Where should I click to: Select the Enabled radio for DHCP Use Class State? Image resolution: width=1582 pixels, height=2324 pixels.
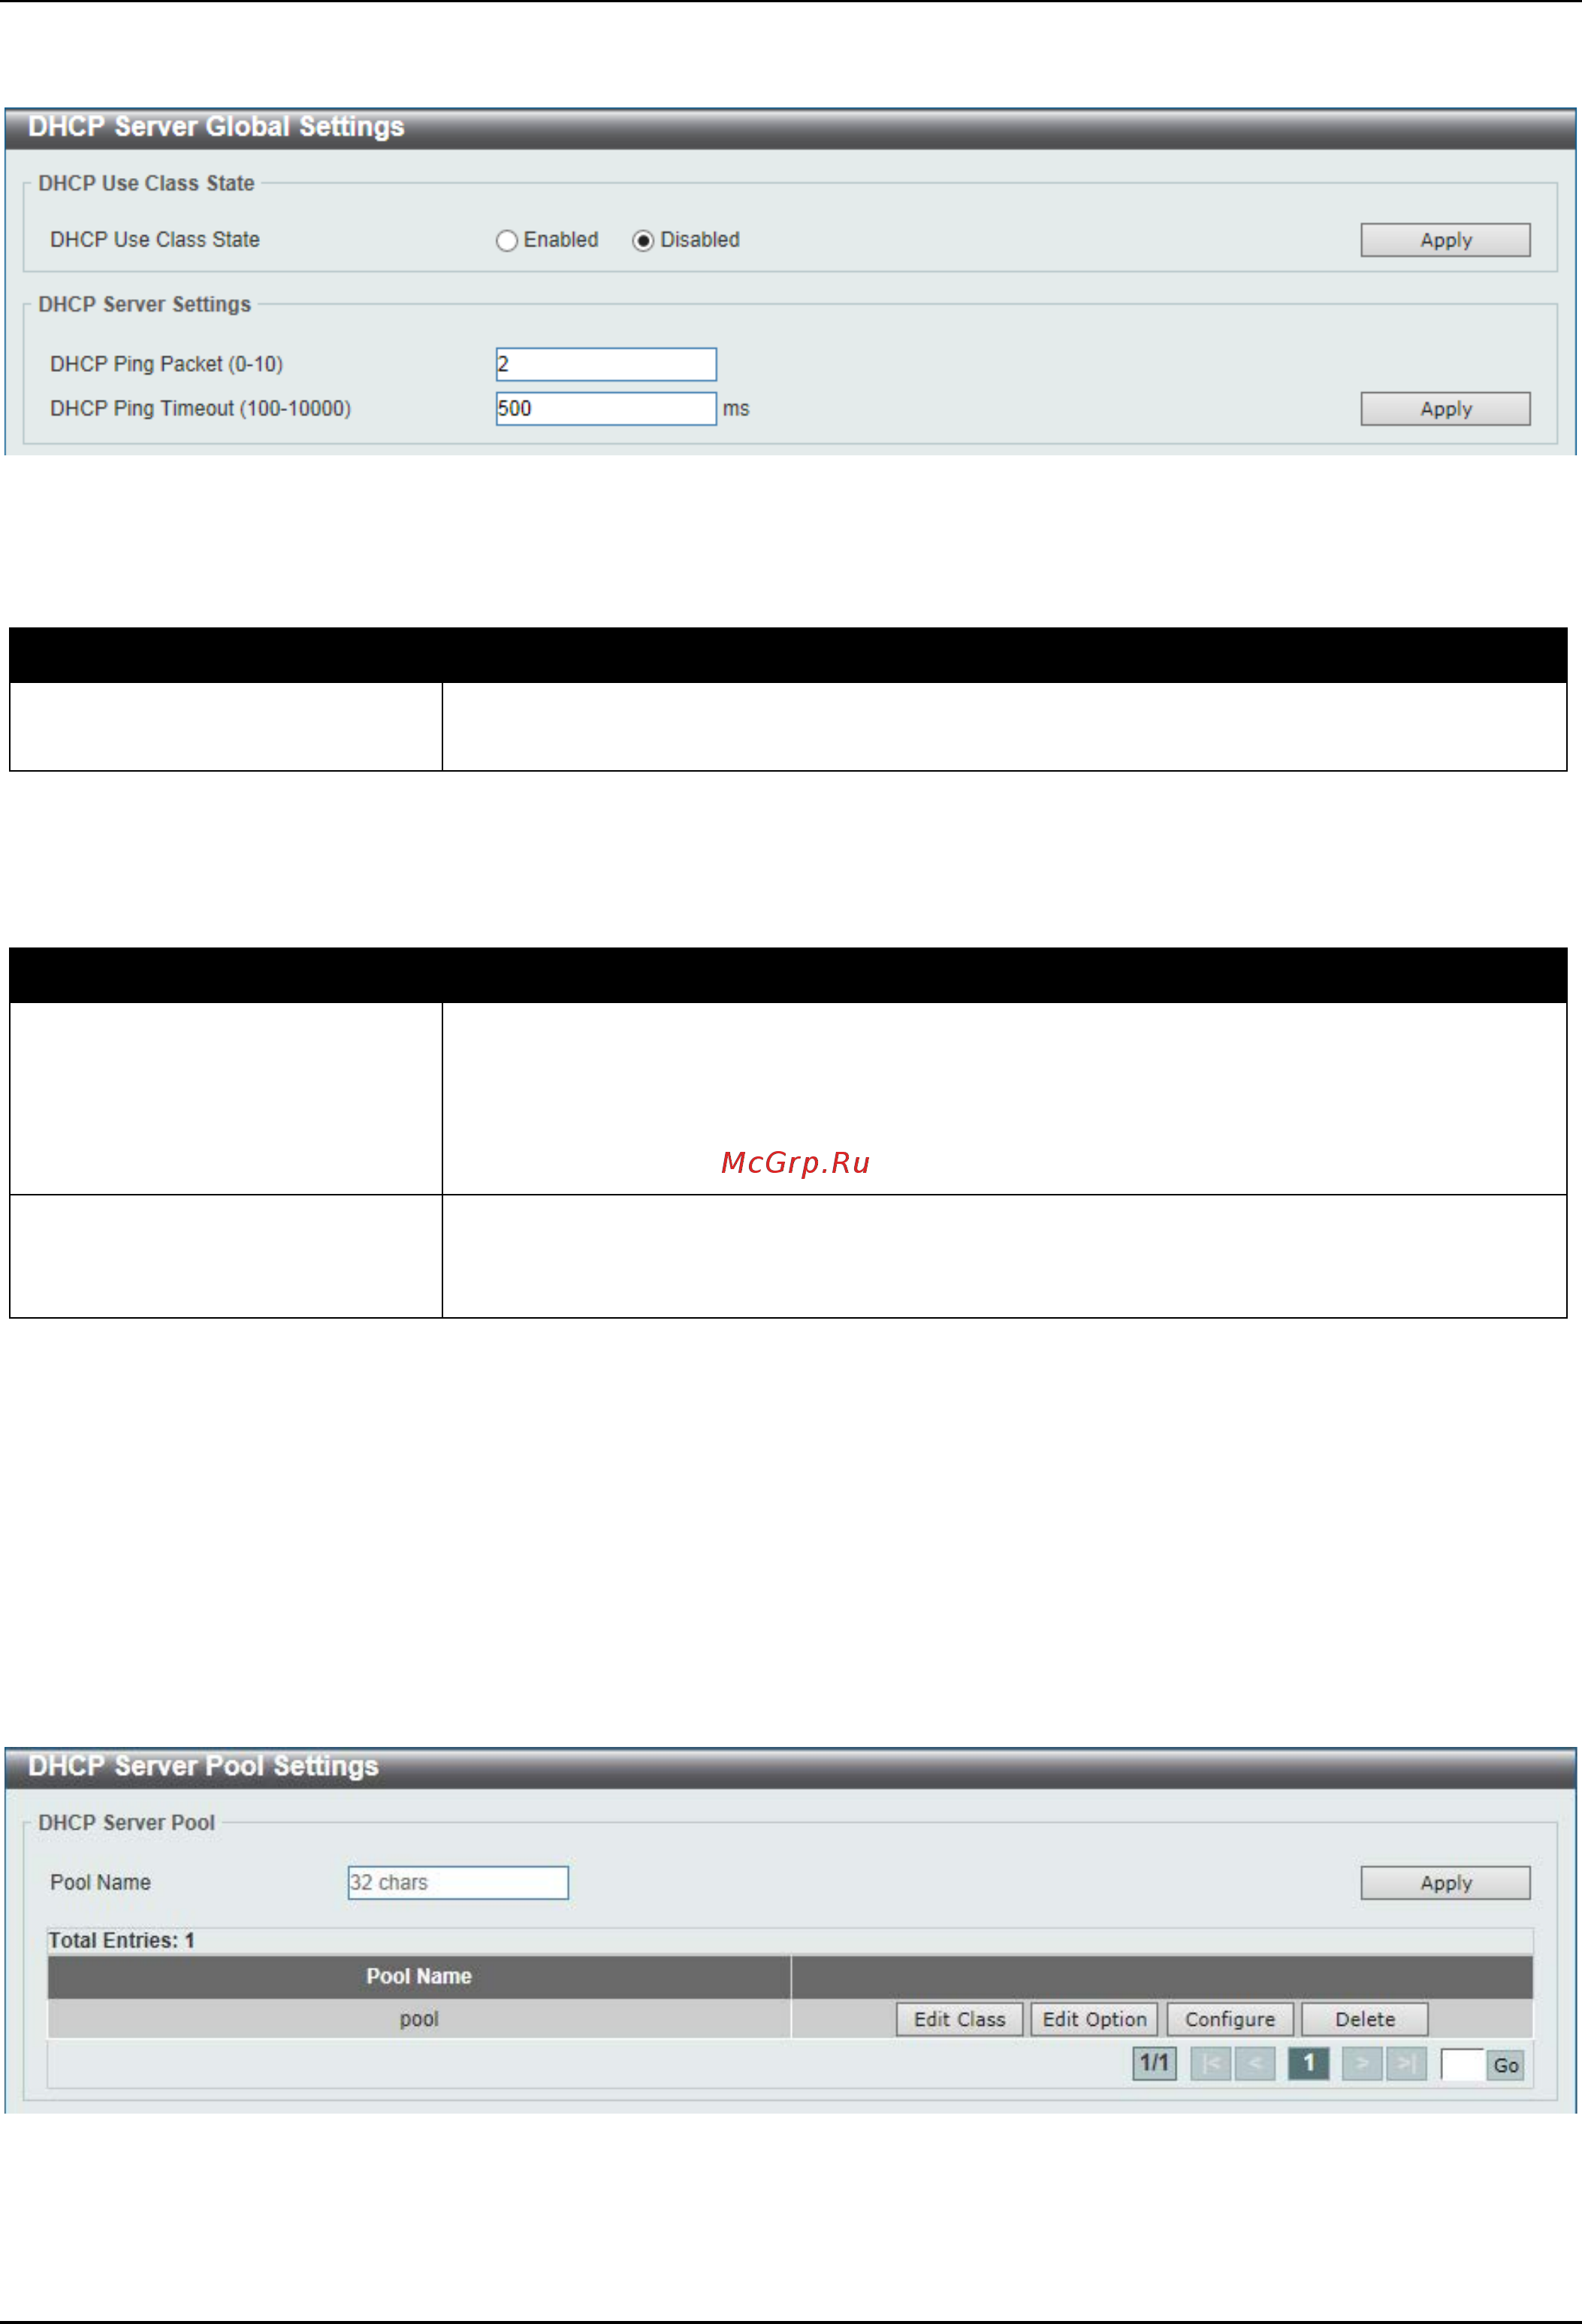click(x=507, y=241)
